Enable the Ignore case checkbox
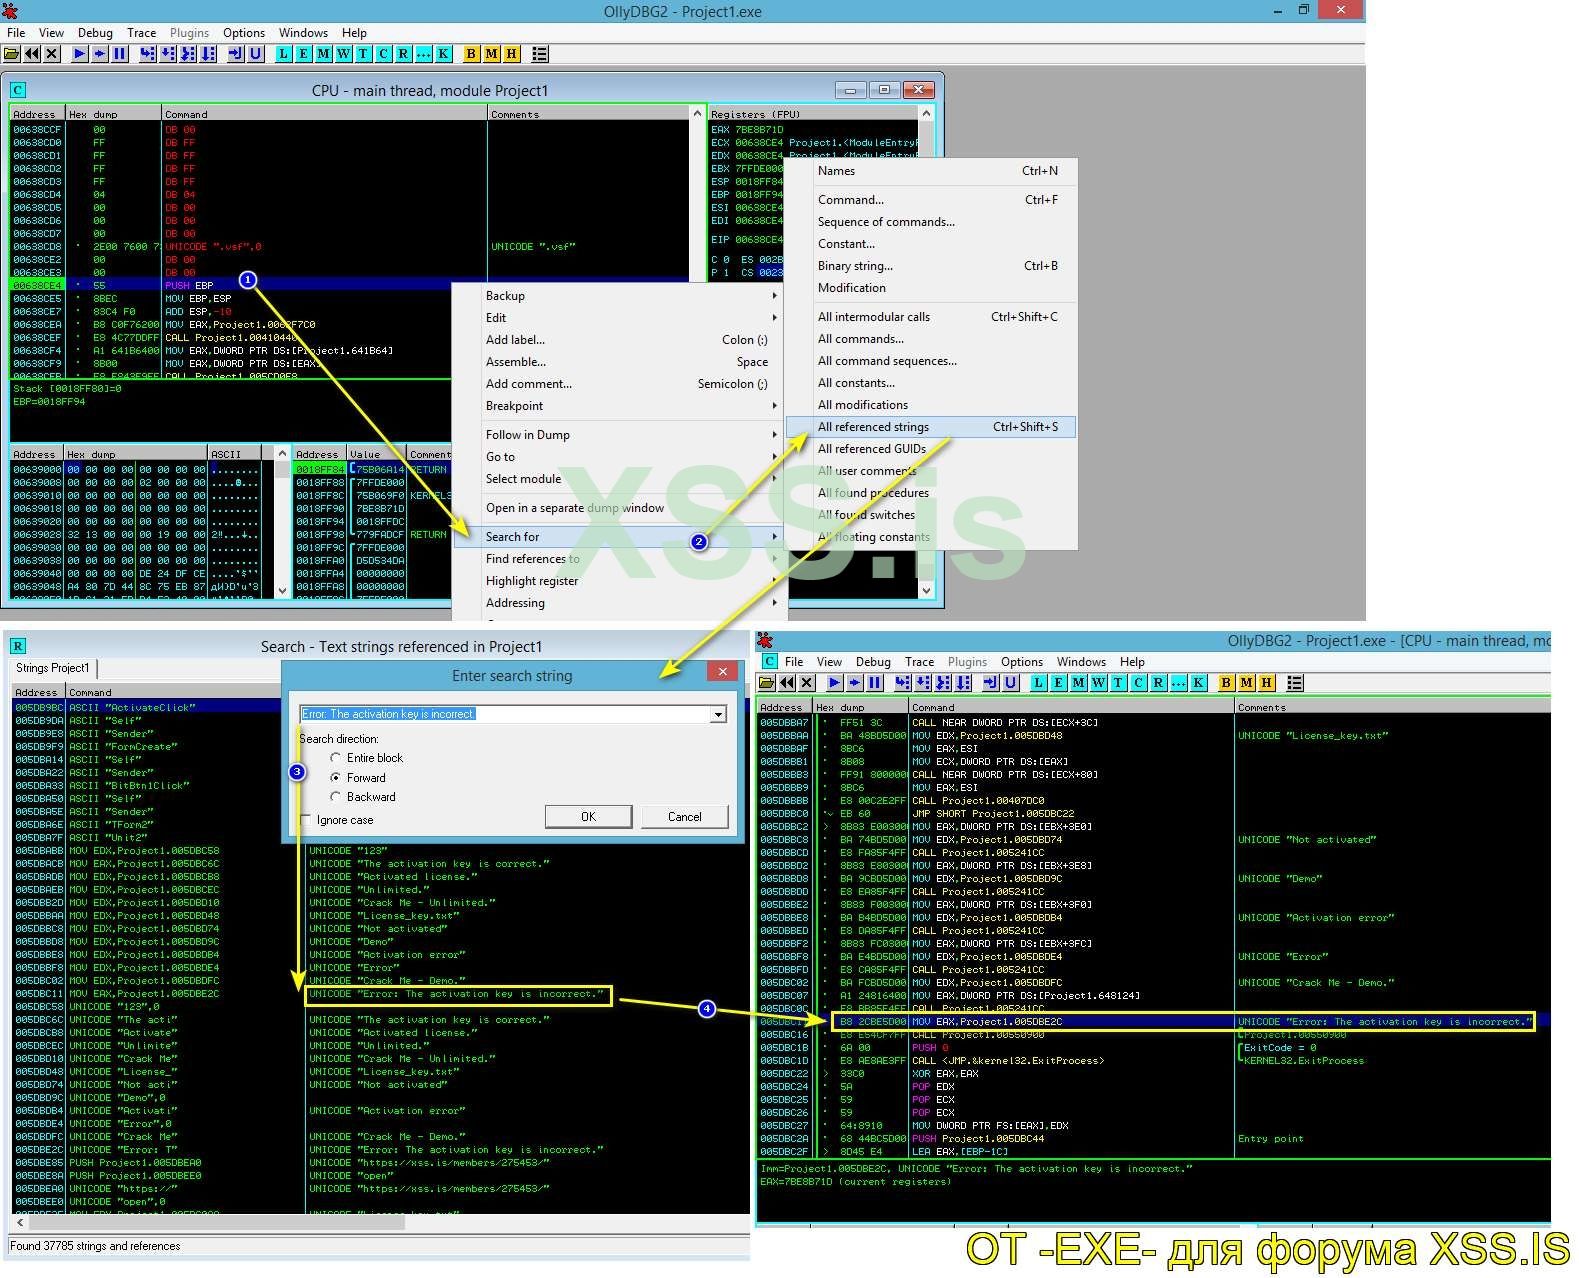This screenshot has height=1278, width=1579. point(306,820)
